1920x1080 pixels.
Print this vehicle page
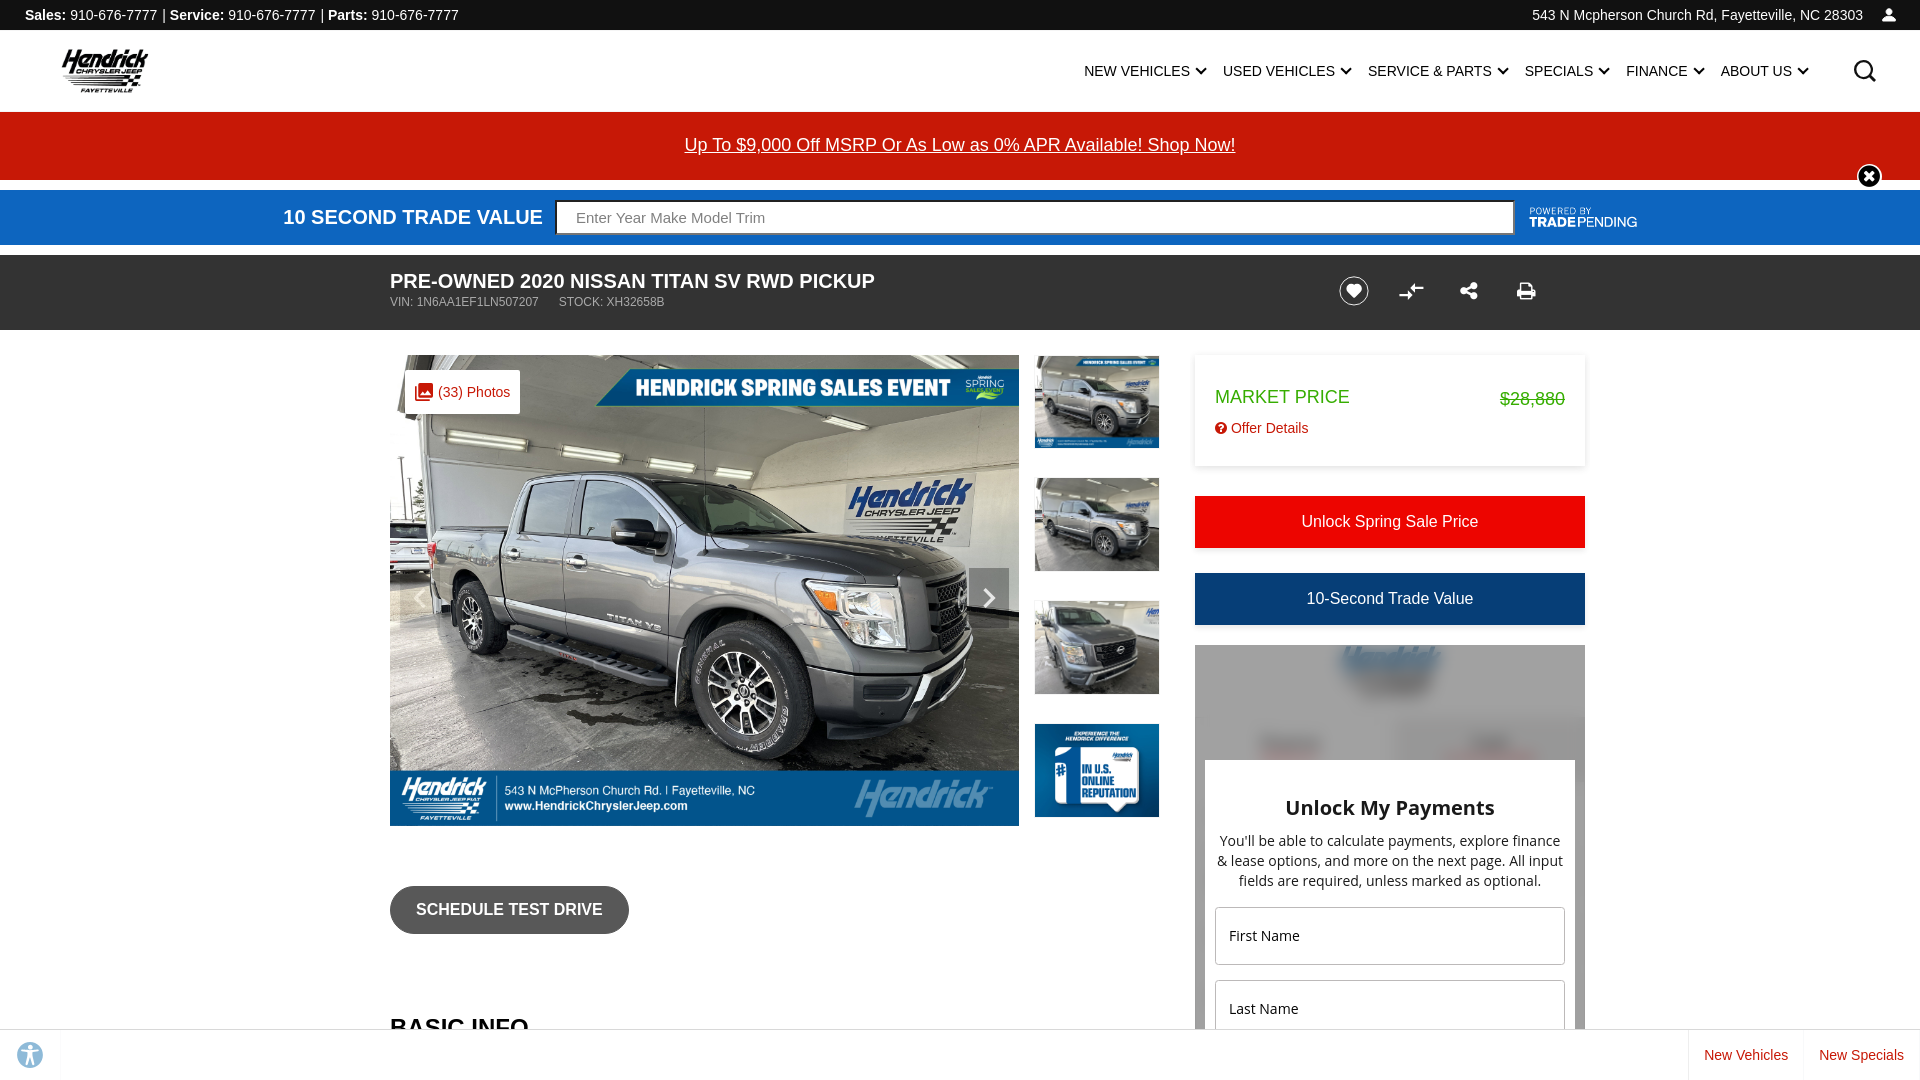(1526, 291)
